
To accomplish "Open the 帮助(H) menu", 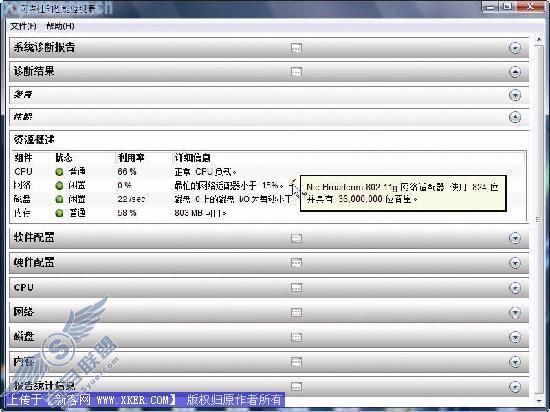I will point(60,26).
